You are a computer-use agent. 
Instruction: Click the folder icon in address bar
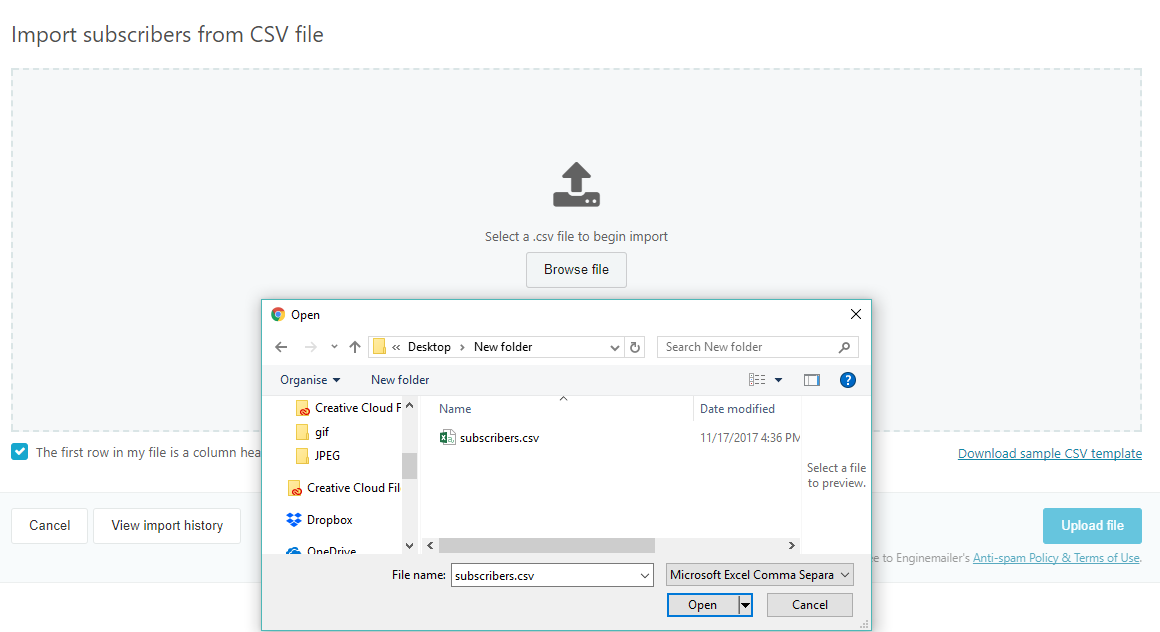click(380, 346)
